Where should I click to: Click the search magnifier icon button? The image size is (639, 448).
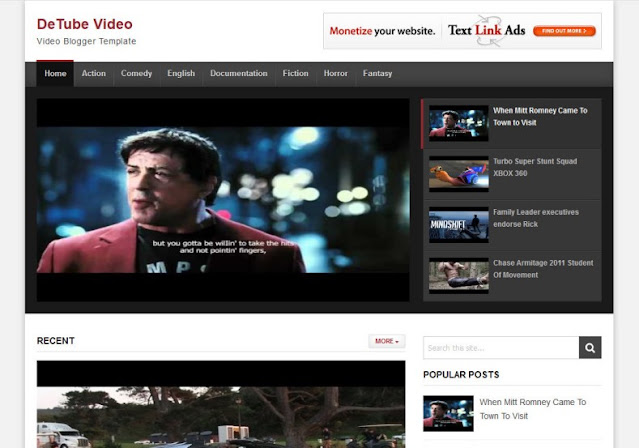pos(590,348)
